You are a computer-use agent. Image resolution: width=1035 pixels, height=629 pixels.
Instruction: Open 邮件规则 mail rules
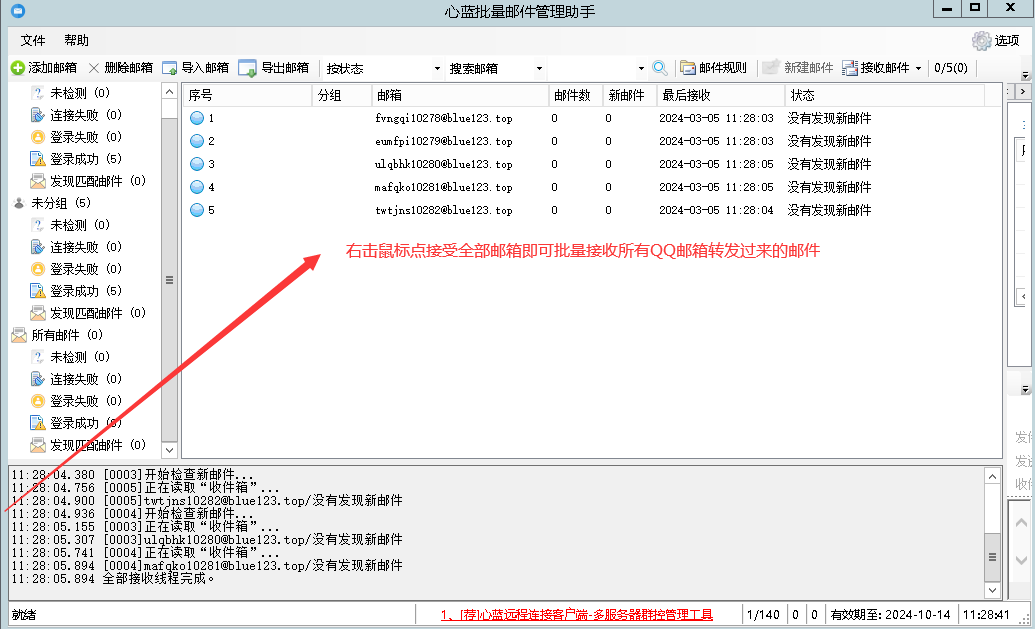coord(714,68)
